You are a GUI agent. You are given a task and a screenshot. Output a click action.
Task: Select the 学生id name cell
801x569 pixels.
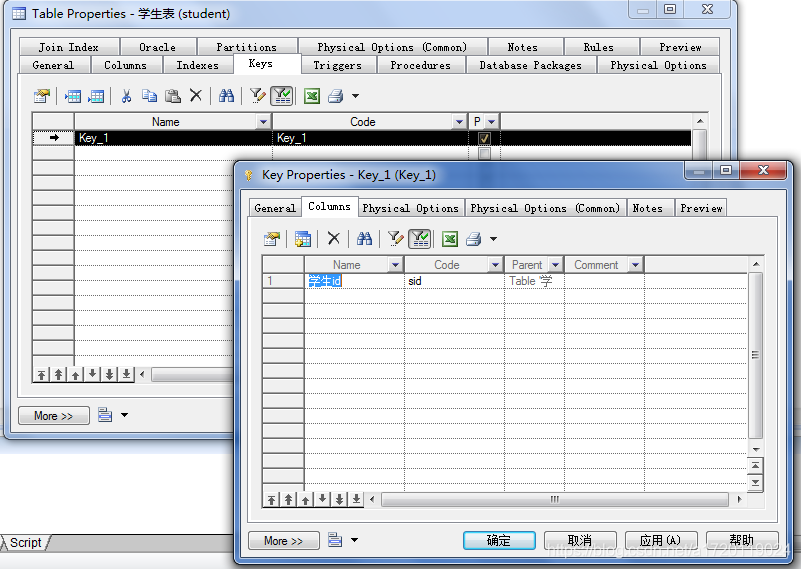pos(354,281)
